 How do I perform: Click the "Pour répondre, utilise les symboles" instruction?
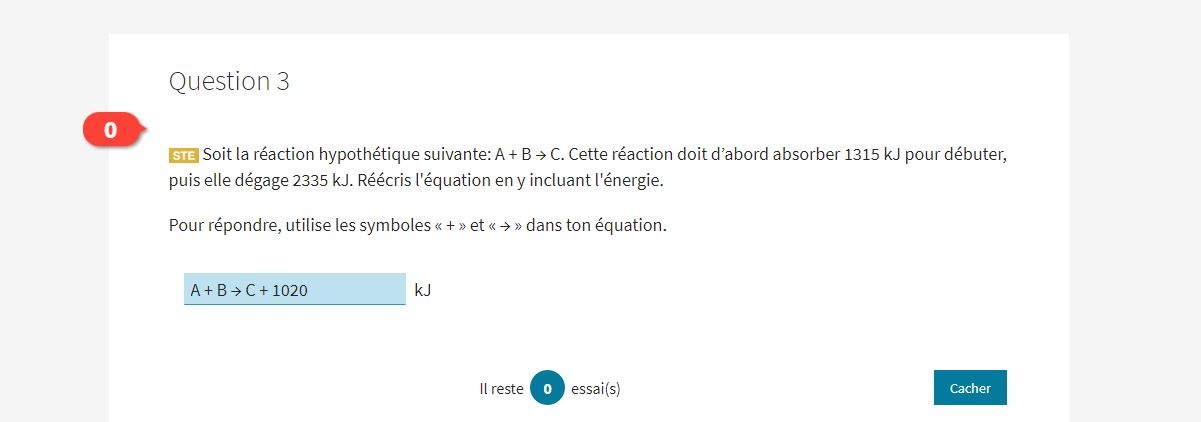[x=300, y=225]
